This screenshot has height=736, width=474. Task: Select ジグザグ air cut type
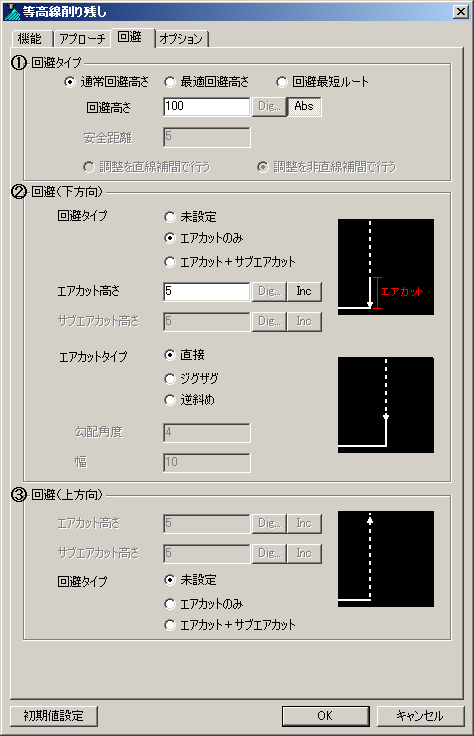(x=191, y=378)
